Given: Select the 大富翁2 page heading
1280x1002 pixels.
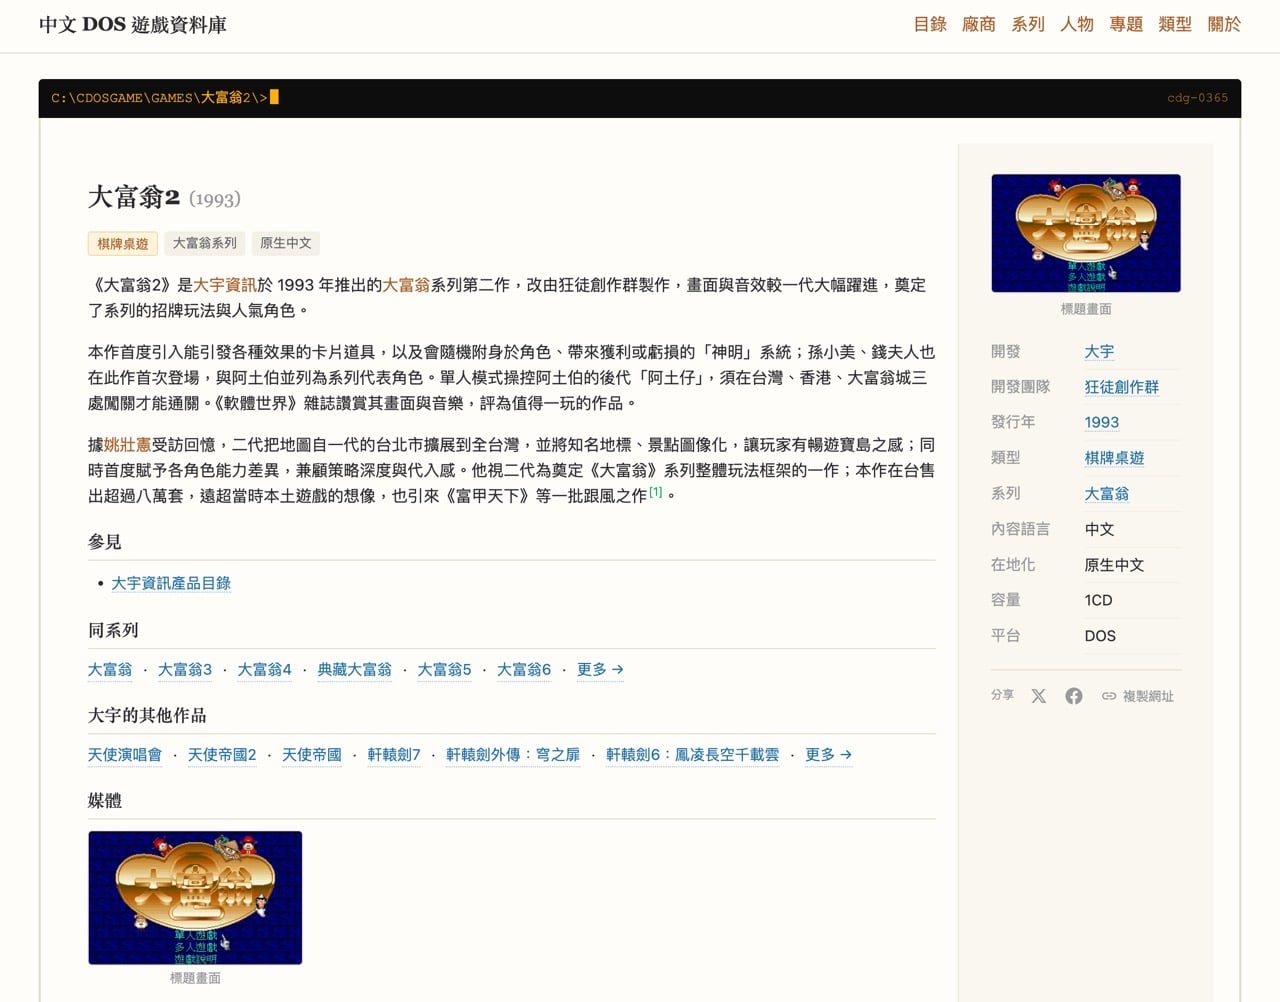Looking at the screenshot, I should click(x=134, y=197).
